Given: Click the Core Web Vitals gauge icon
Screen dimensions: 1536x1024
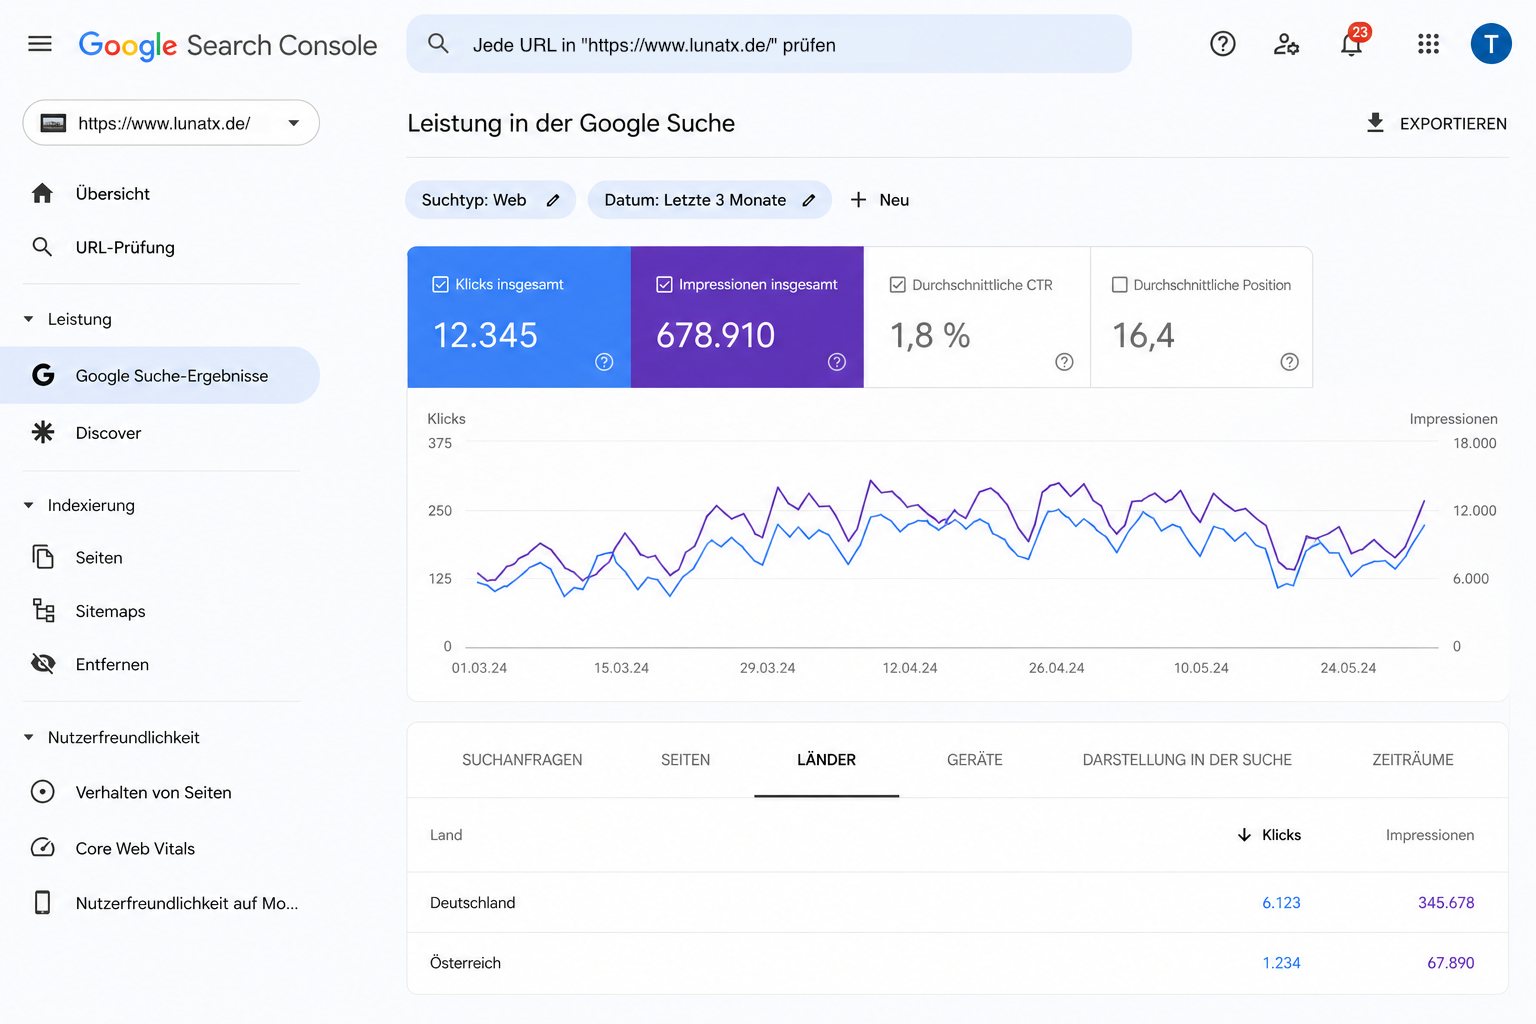Looking at the screenshot, I should click(x=43, y=848).
